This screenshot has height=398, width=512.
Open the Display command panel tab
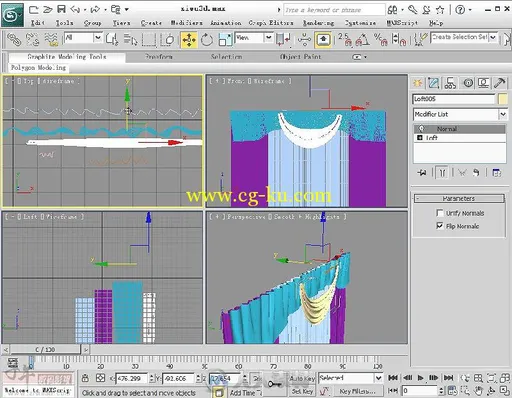point(483,83)
